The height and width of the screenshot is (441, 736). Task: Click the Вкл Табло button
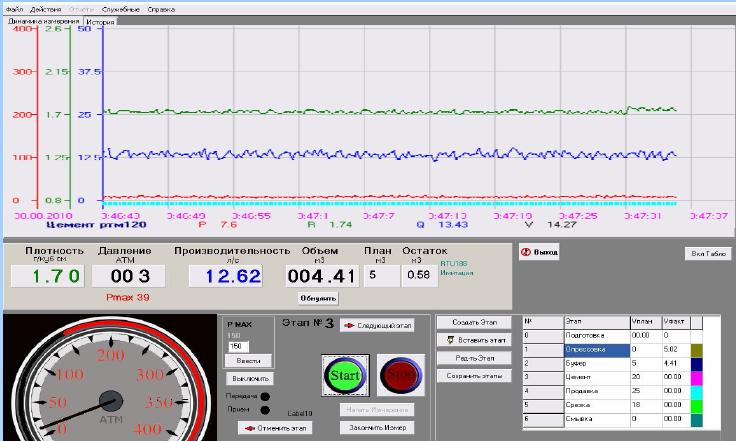click(708, 253)
